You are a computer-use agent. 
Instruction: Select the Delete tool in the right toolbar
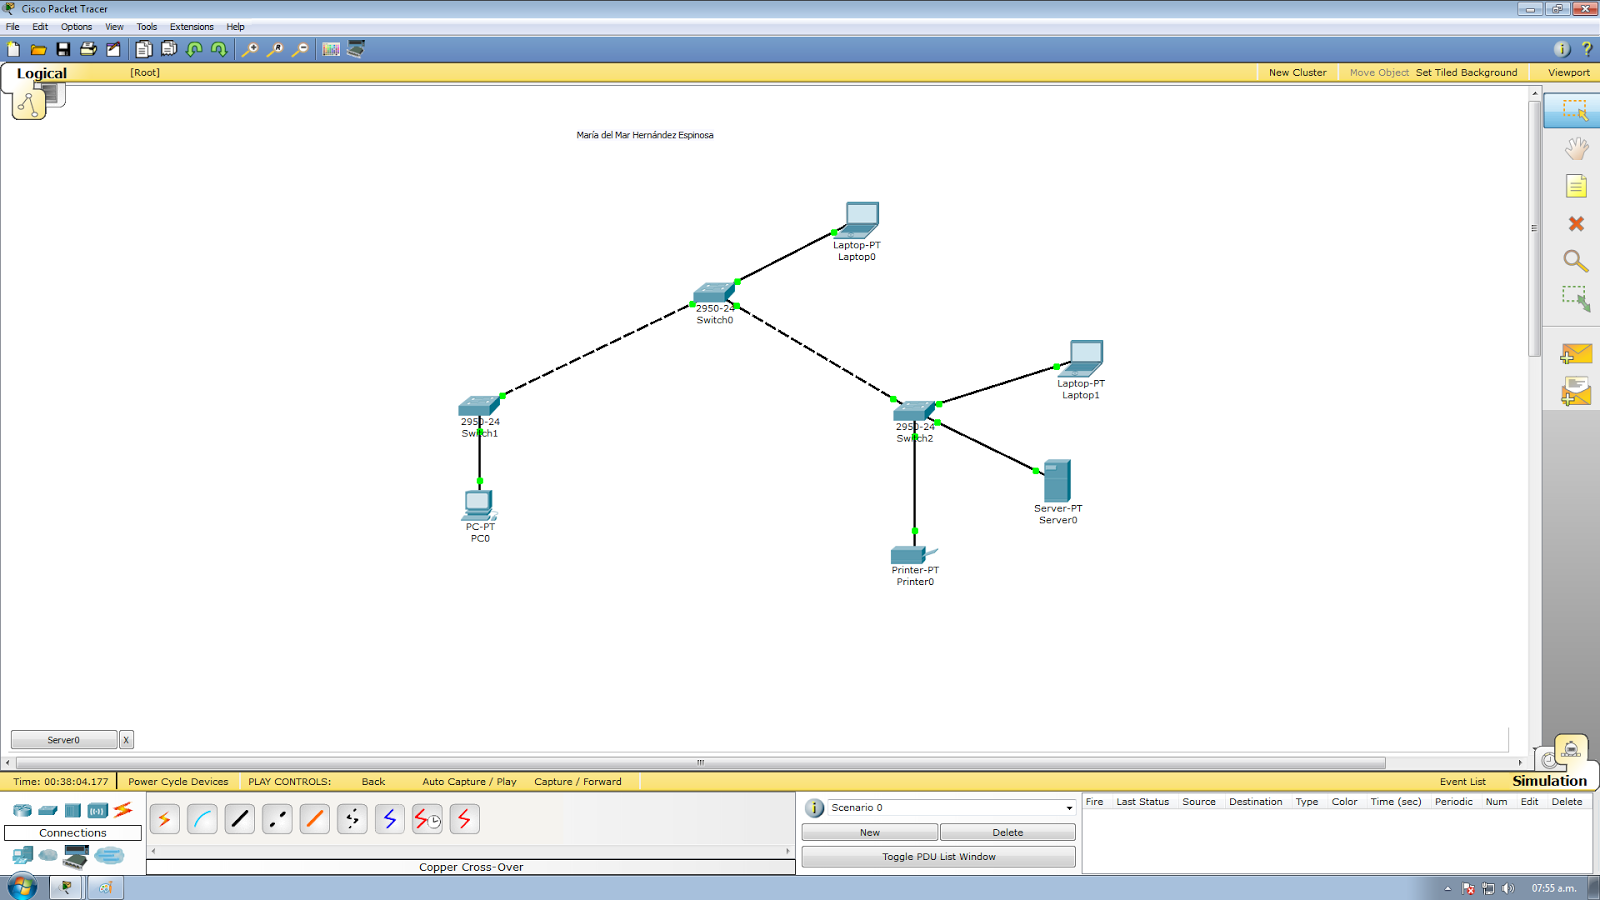pos(1577,224)
